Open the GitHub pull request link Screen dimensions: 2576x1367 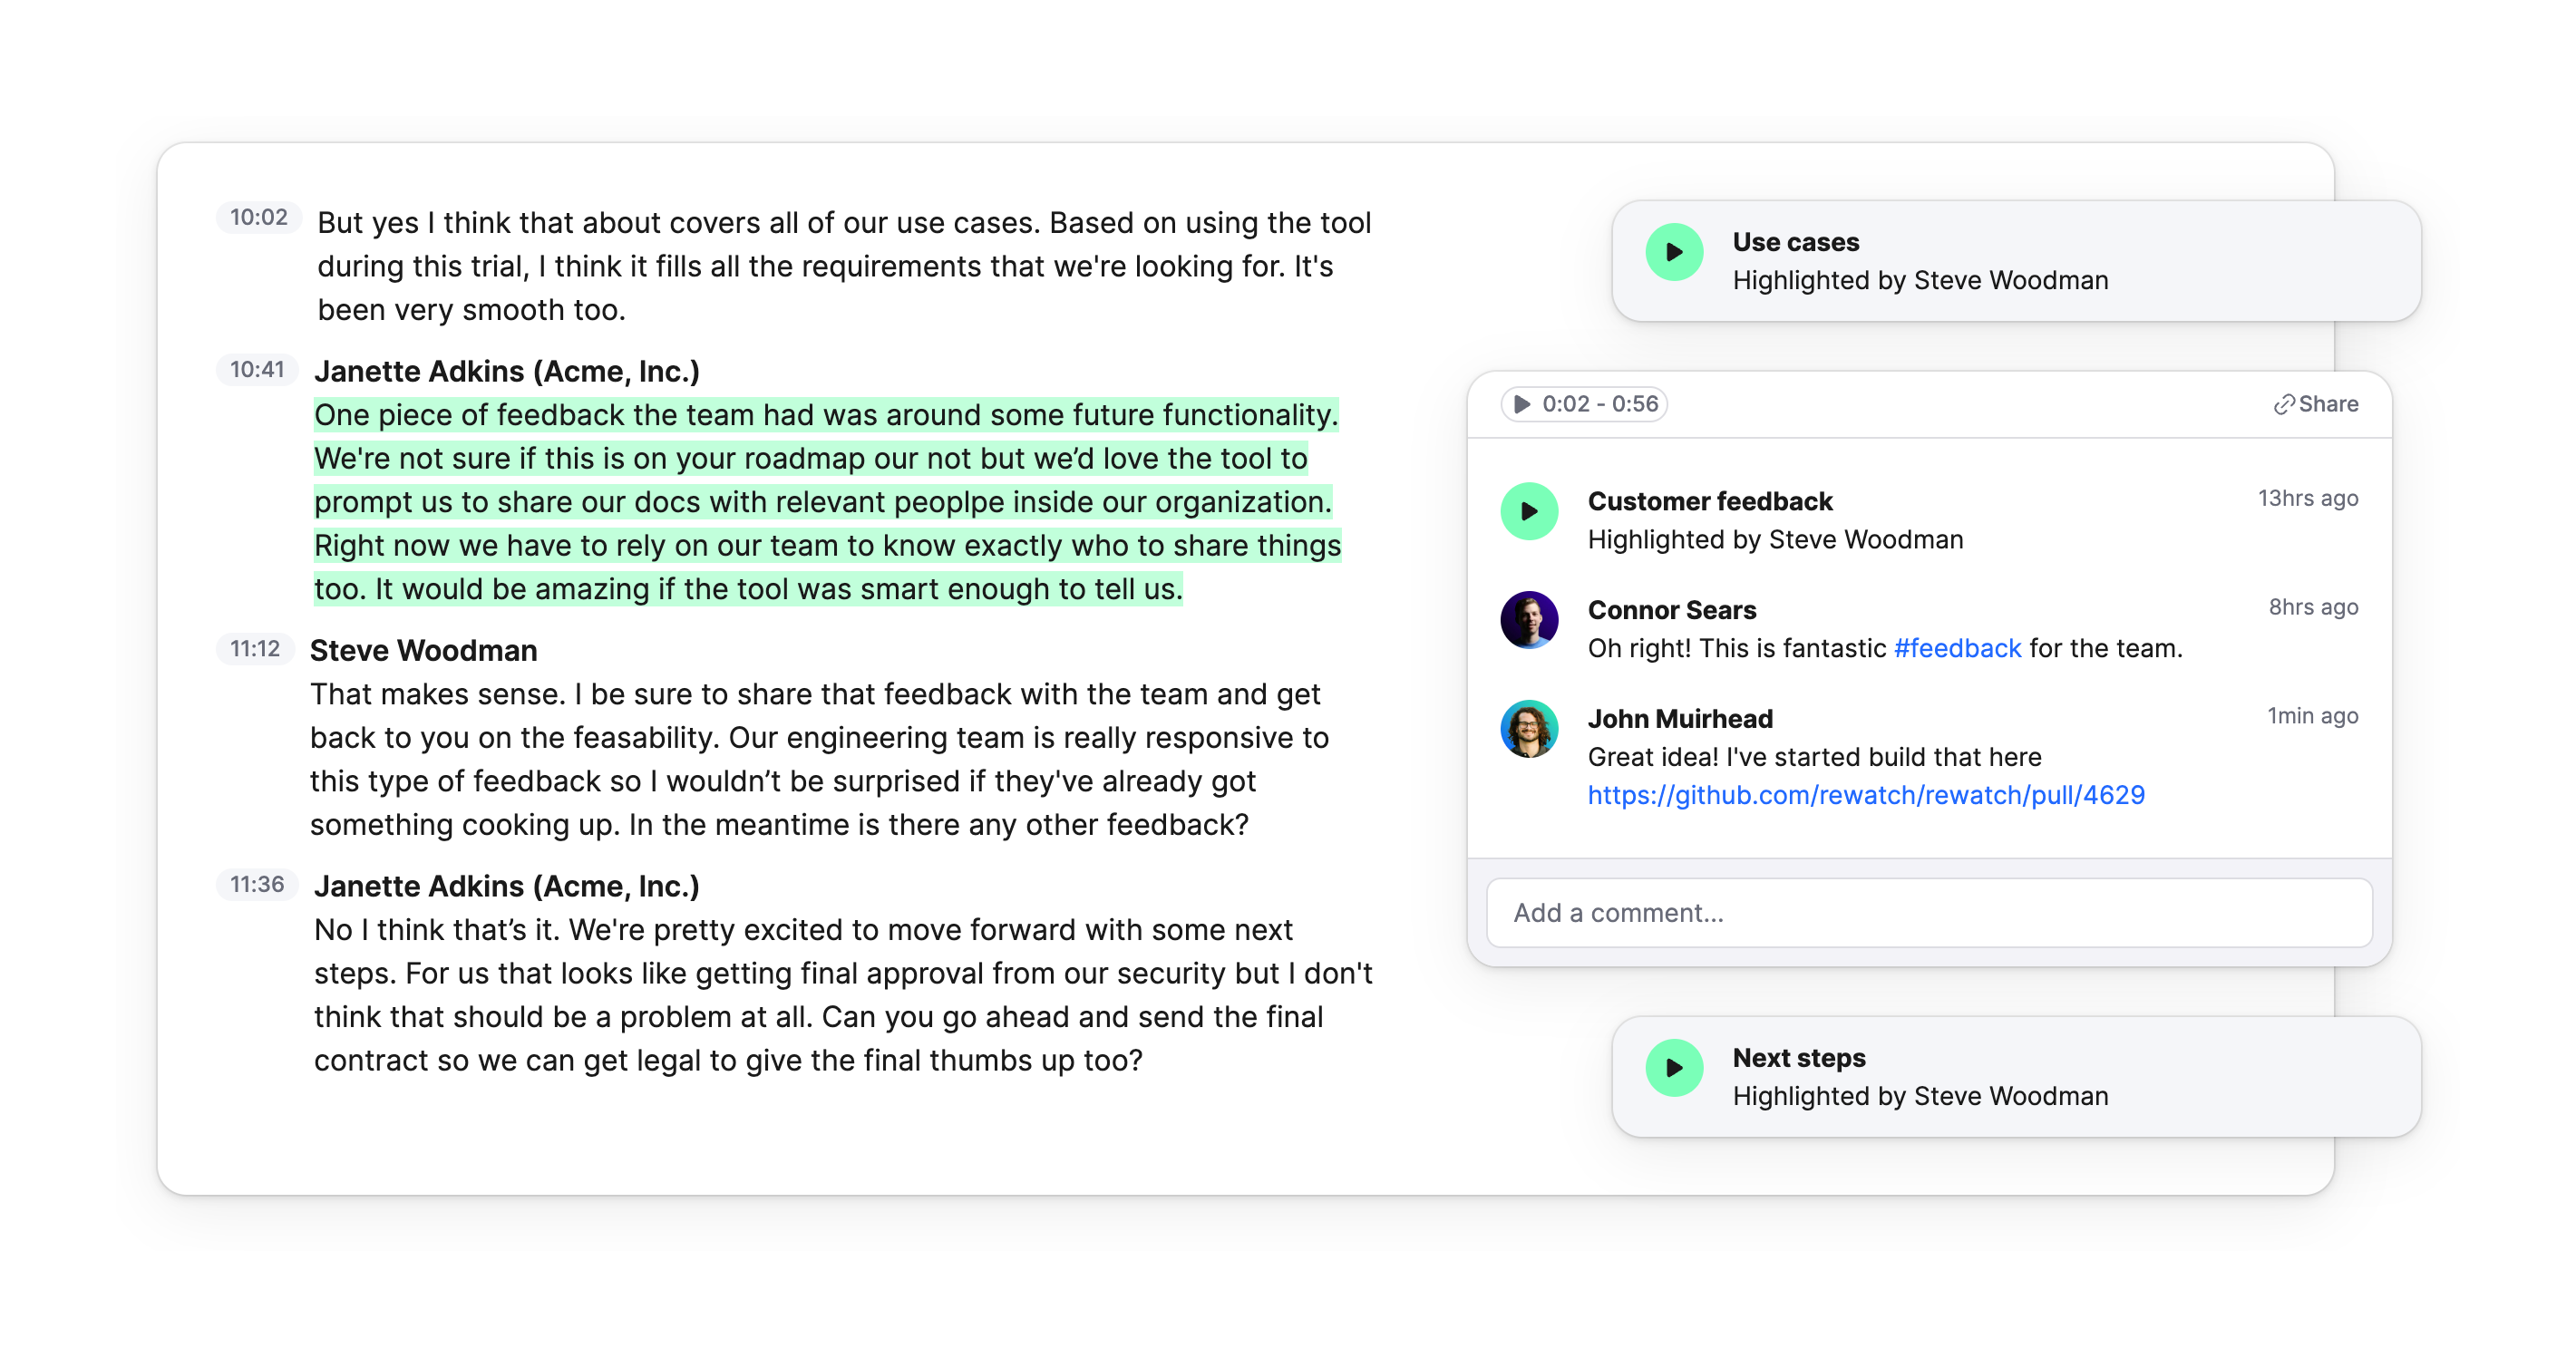[1866, 795]
